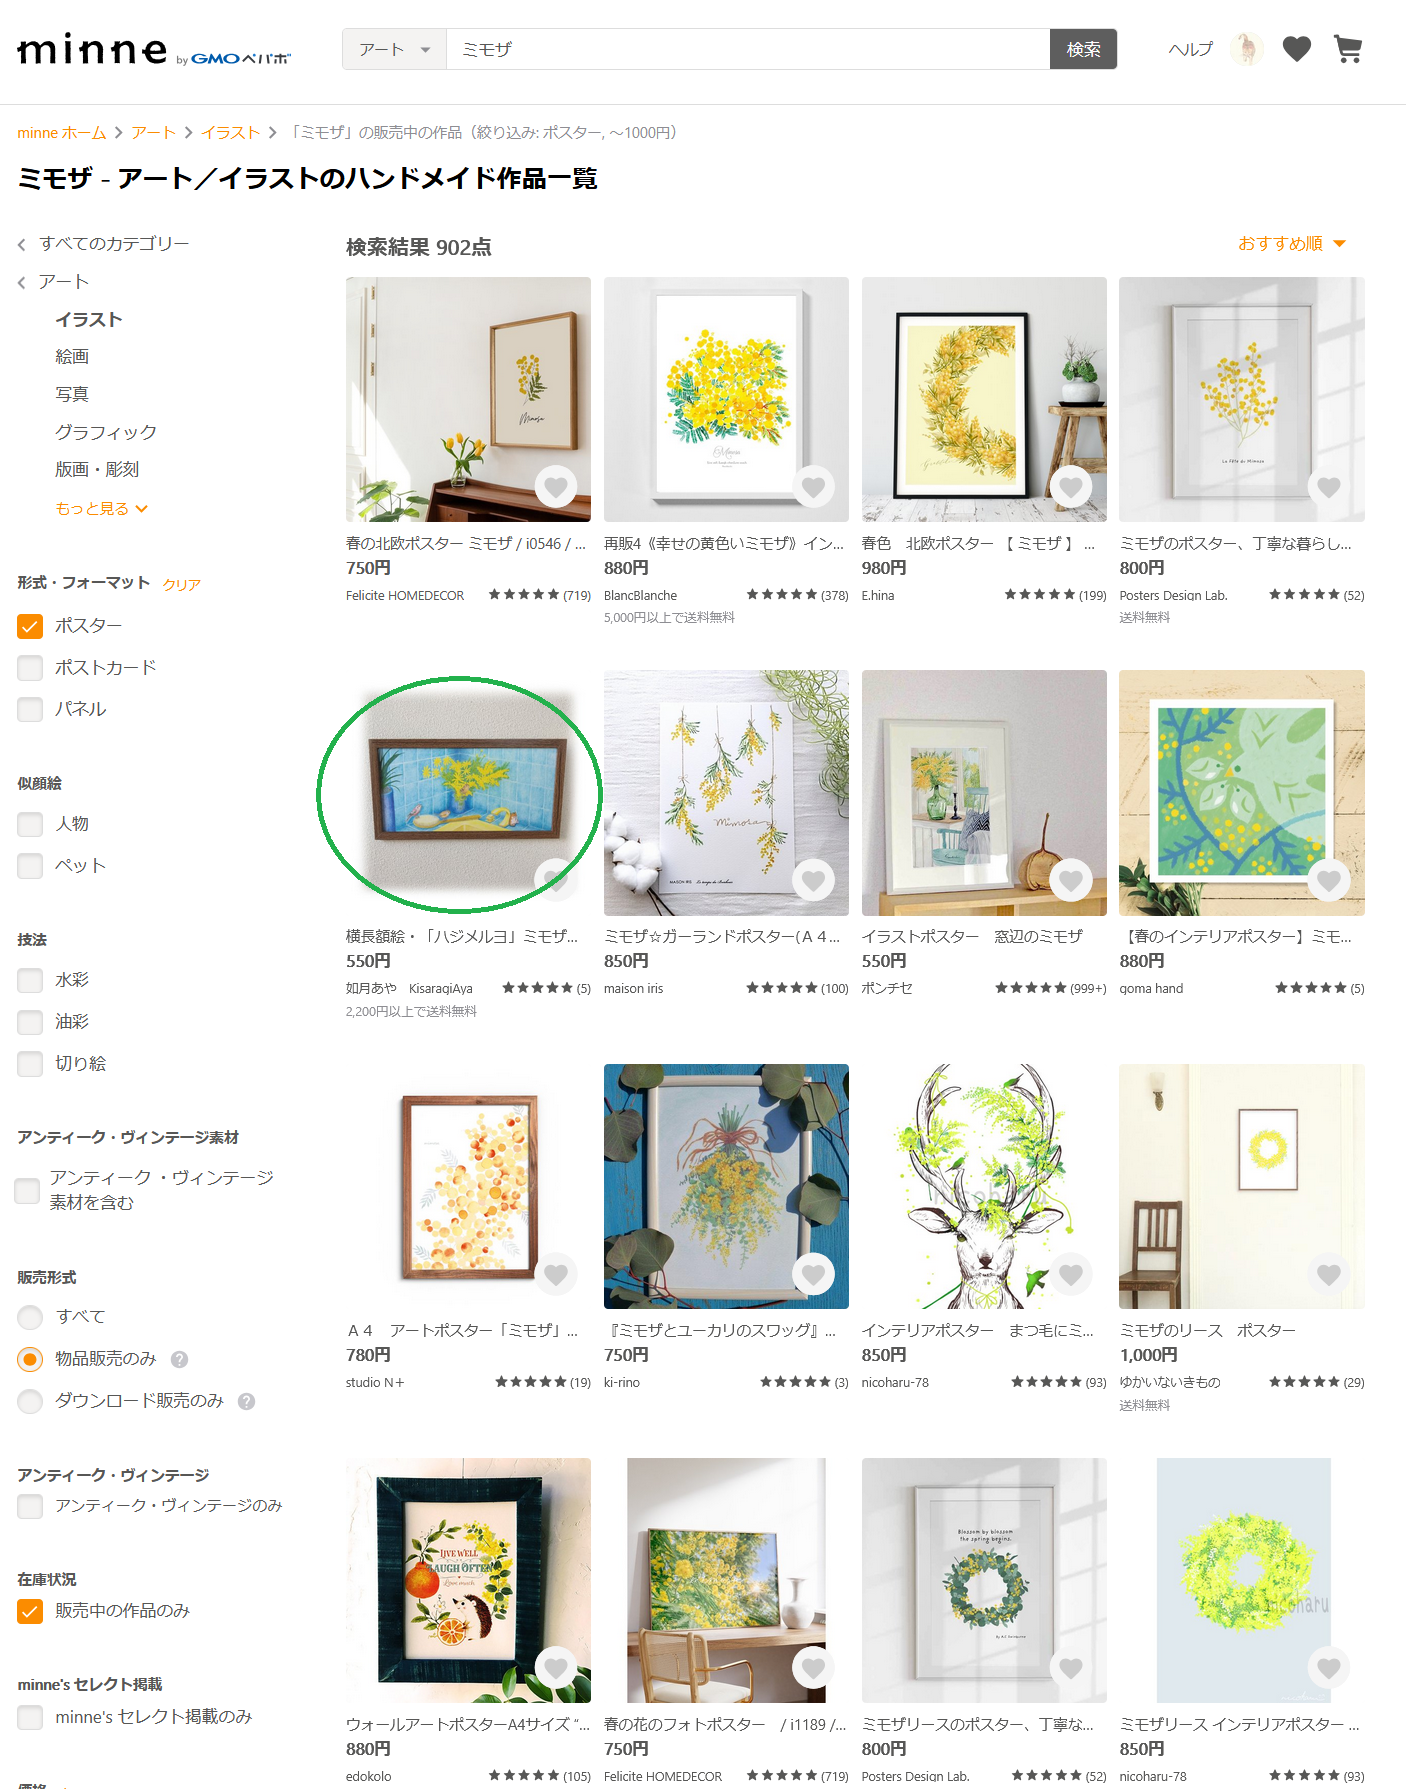1406x1789 pixels.
Task: Go to イラスト in breadcrumb
Action: click(x=230, y=132)
